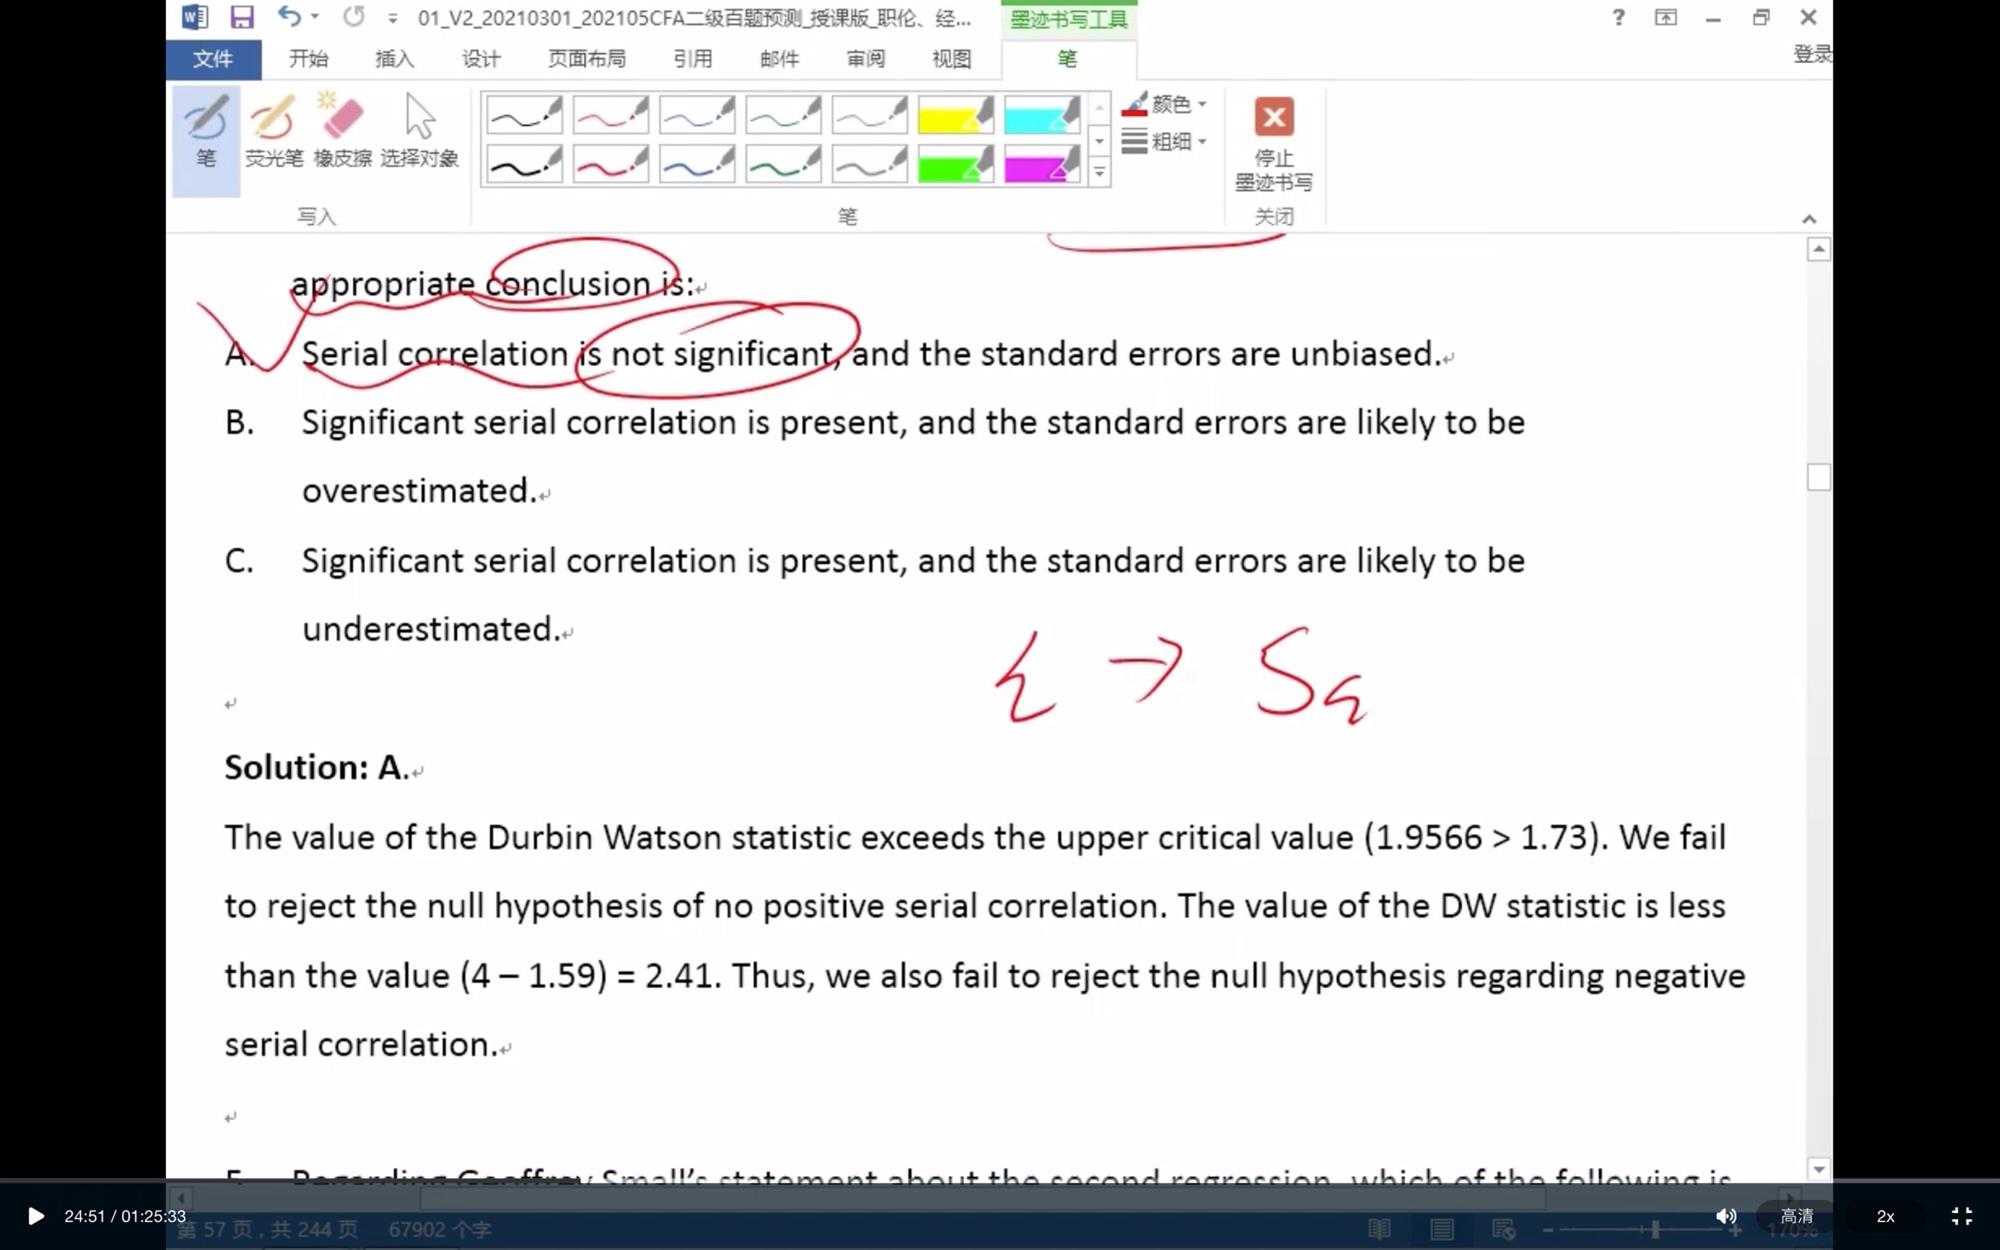2000x1250 pixels.
Task: Open the File (文件) tab
Action: click(x=213, y=59)
